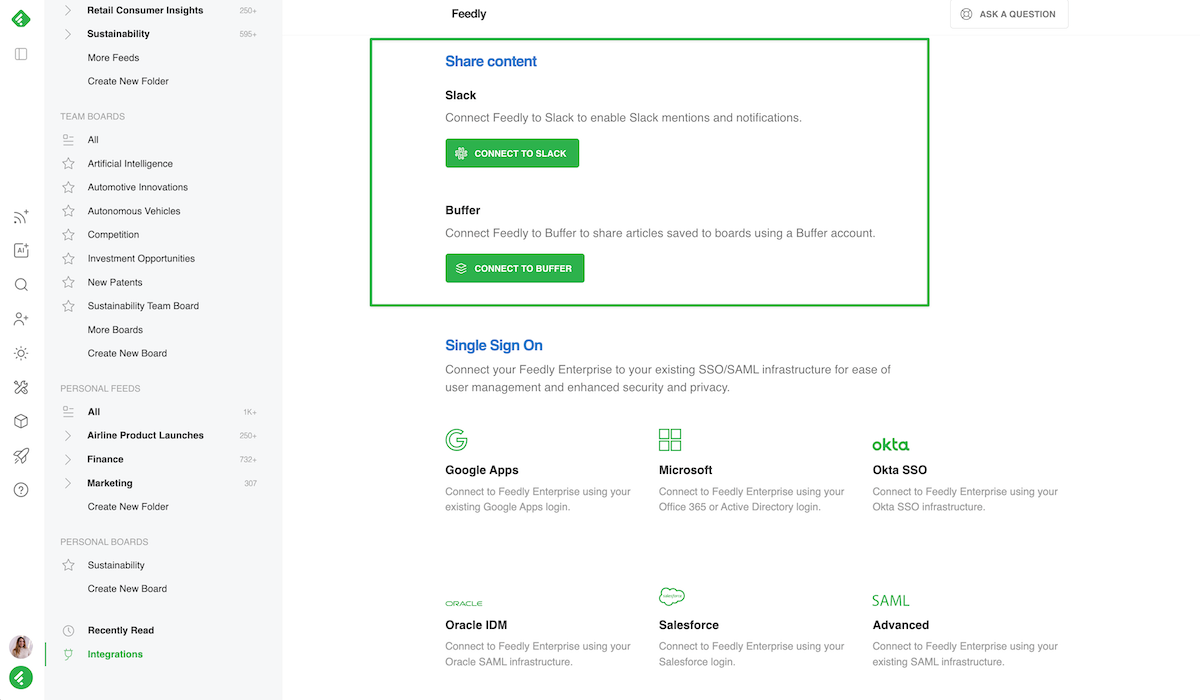
Task: Click the invite teammates icon
Action: point(20,318)
